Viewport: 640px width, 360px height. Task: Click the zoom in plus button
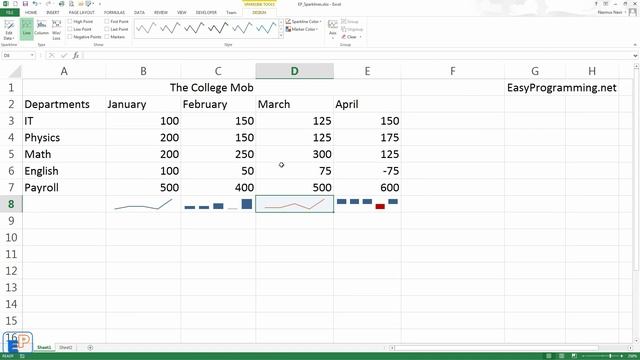click(621, 356)
